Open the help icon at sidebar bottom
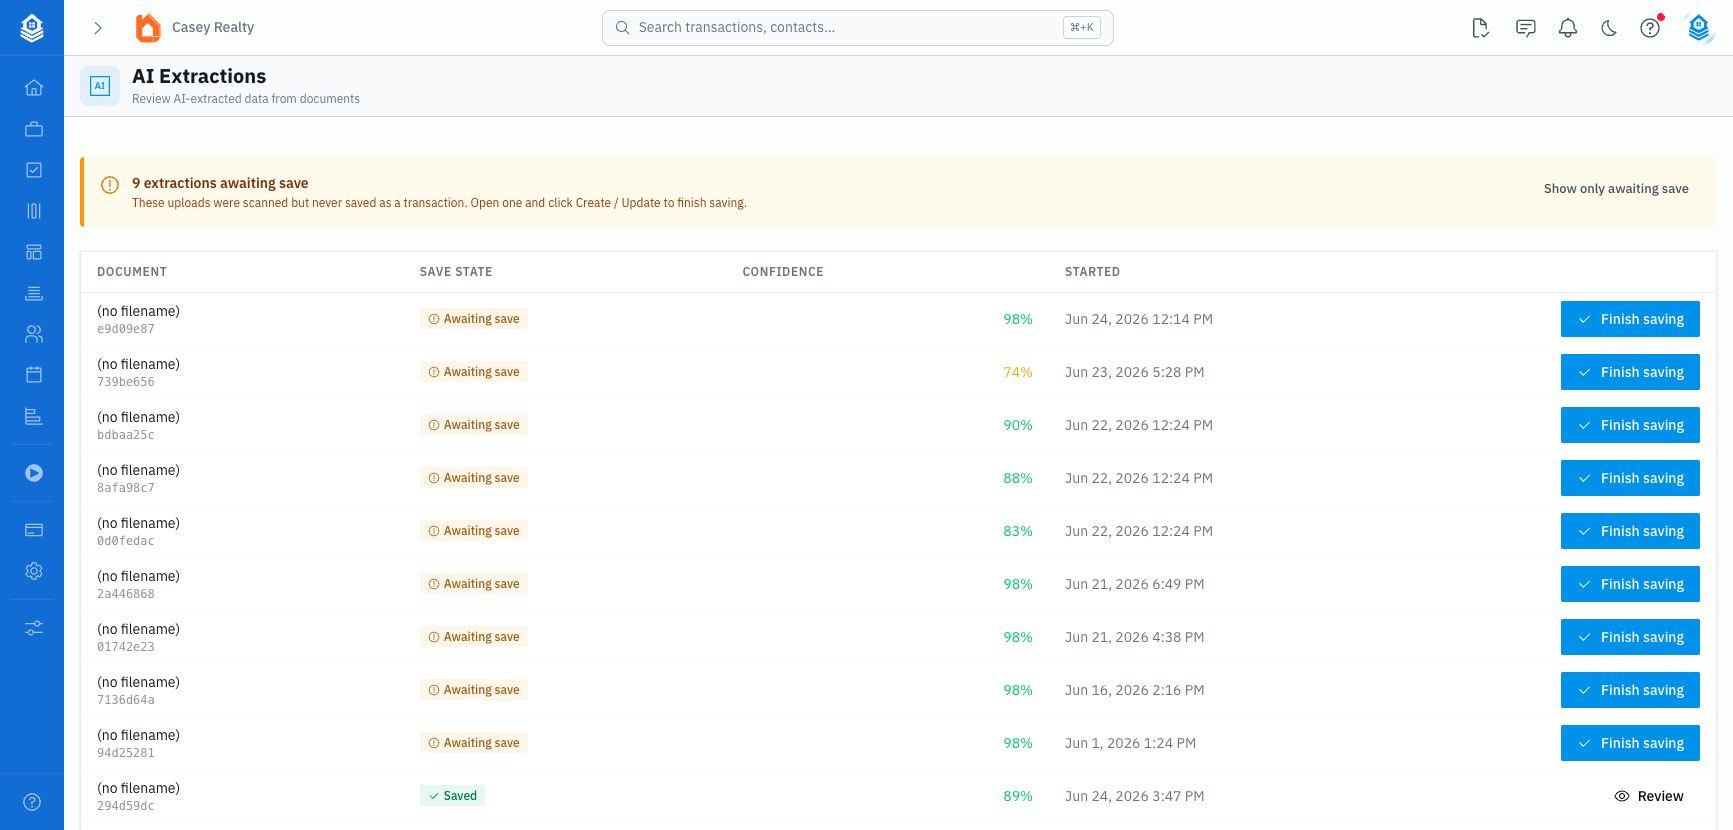The image size is (1733, 830). point(32,802)
